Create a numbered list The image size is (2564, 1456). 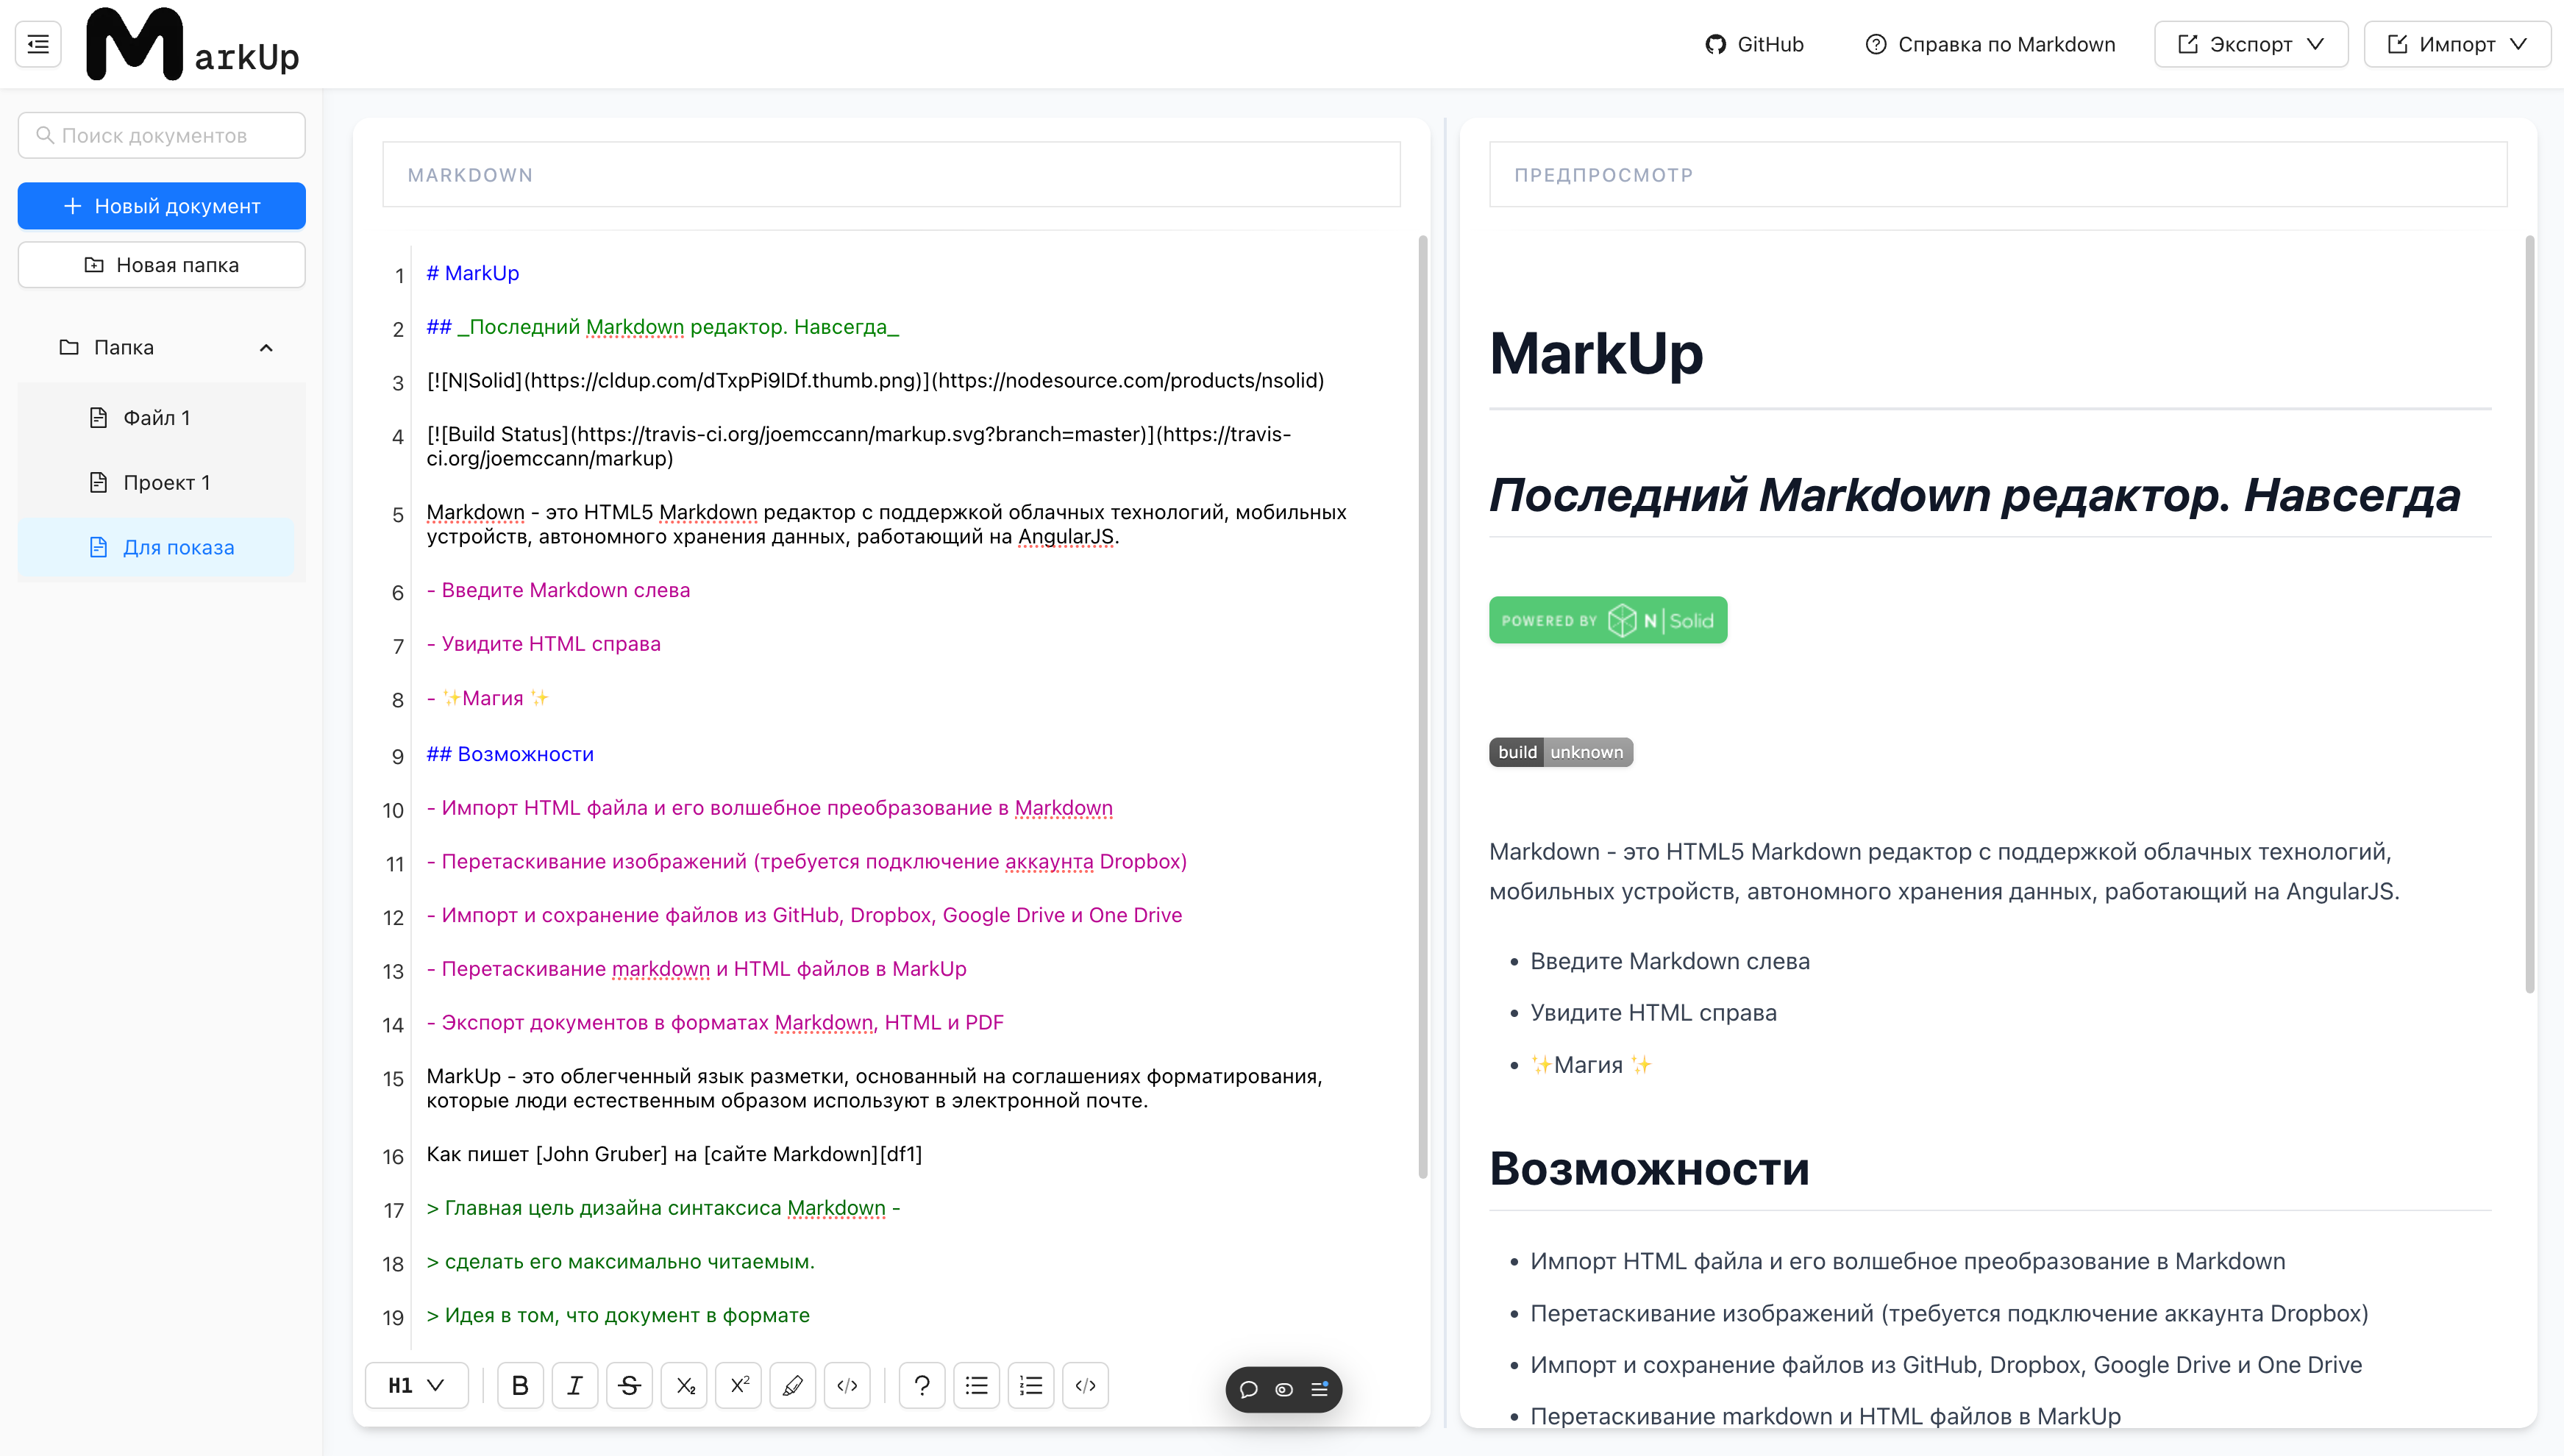coord(1031,1385)
